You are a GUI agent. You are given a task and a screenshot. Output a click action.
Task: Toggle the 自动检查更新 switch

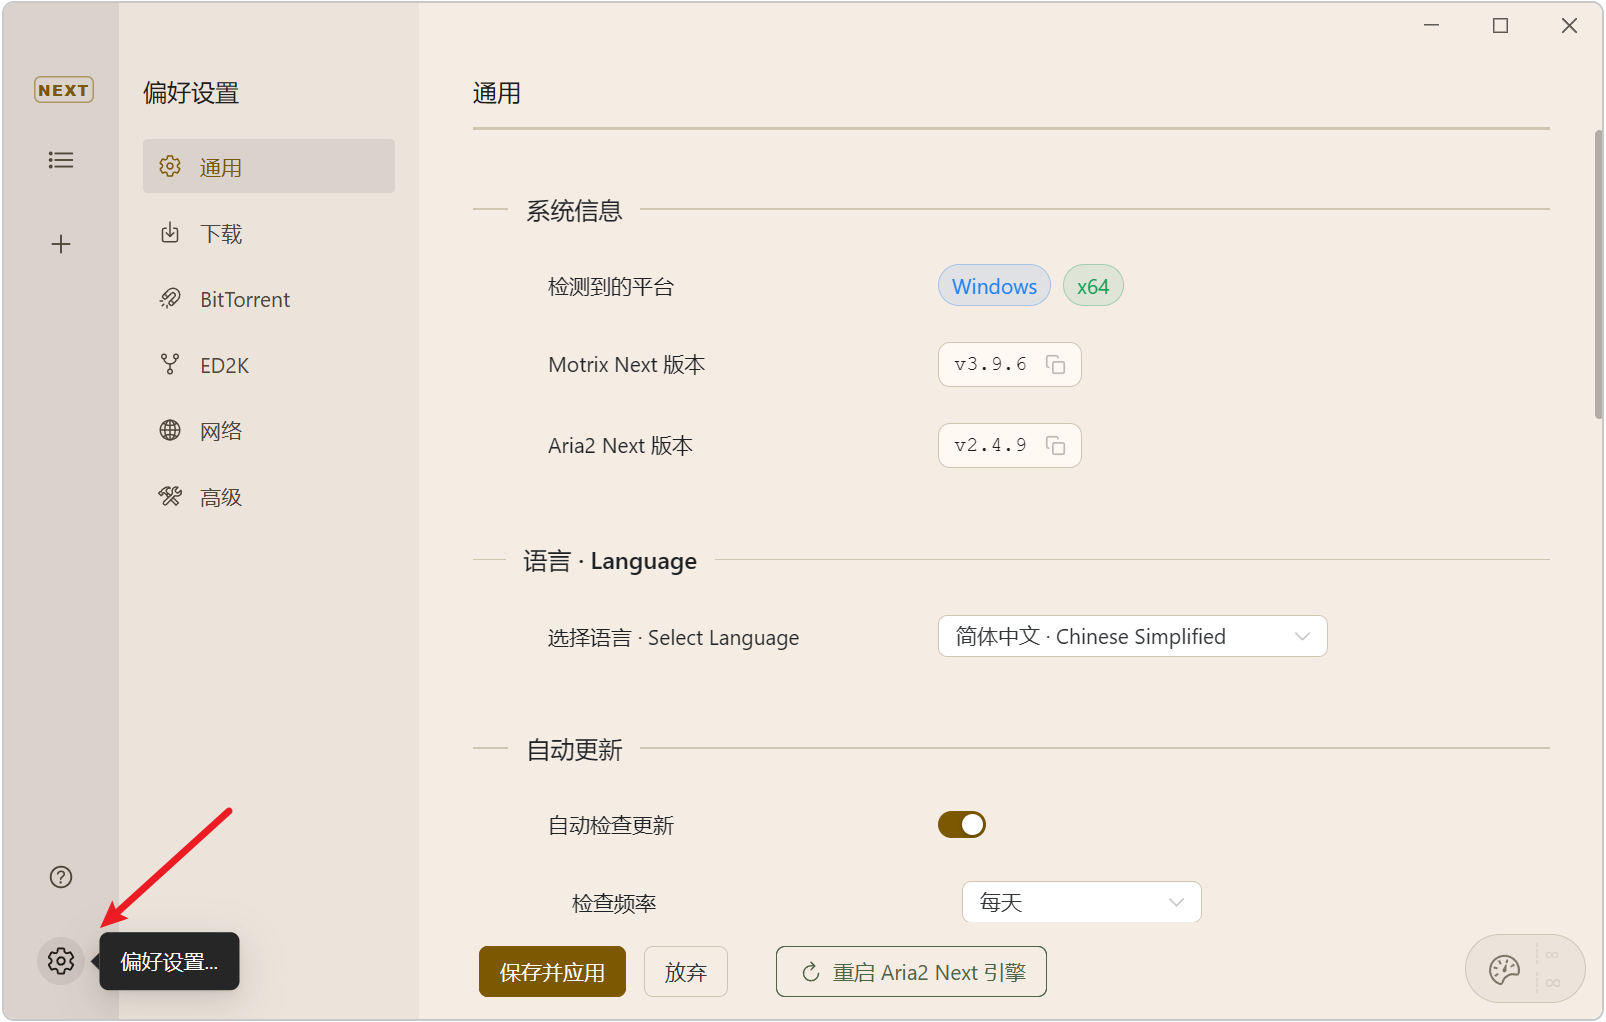coord(962,824)
